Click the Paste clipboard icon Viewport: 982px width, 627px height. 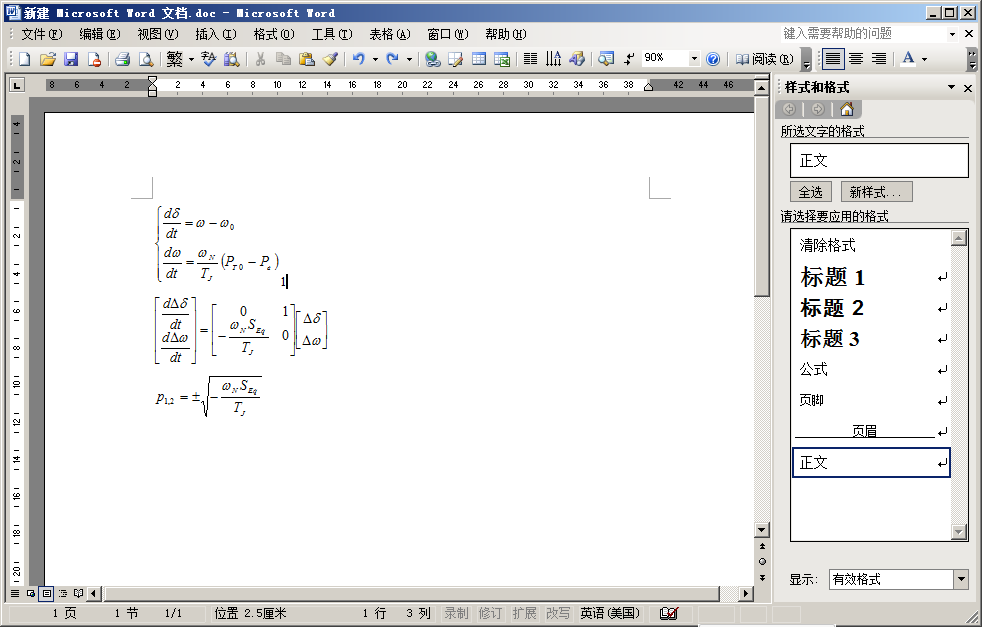coord(306,59)
